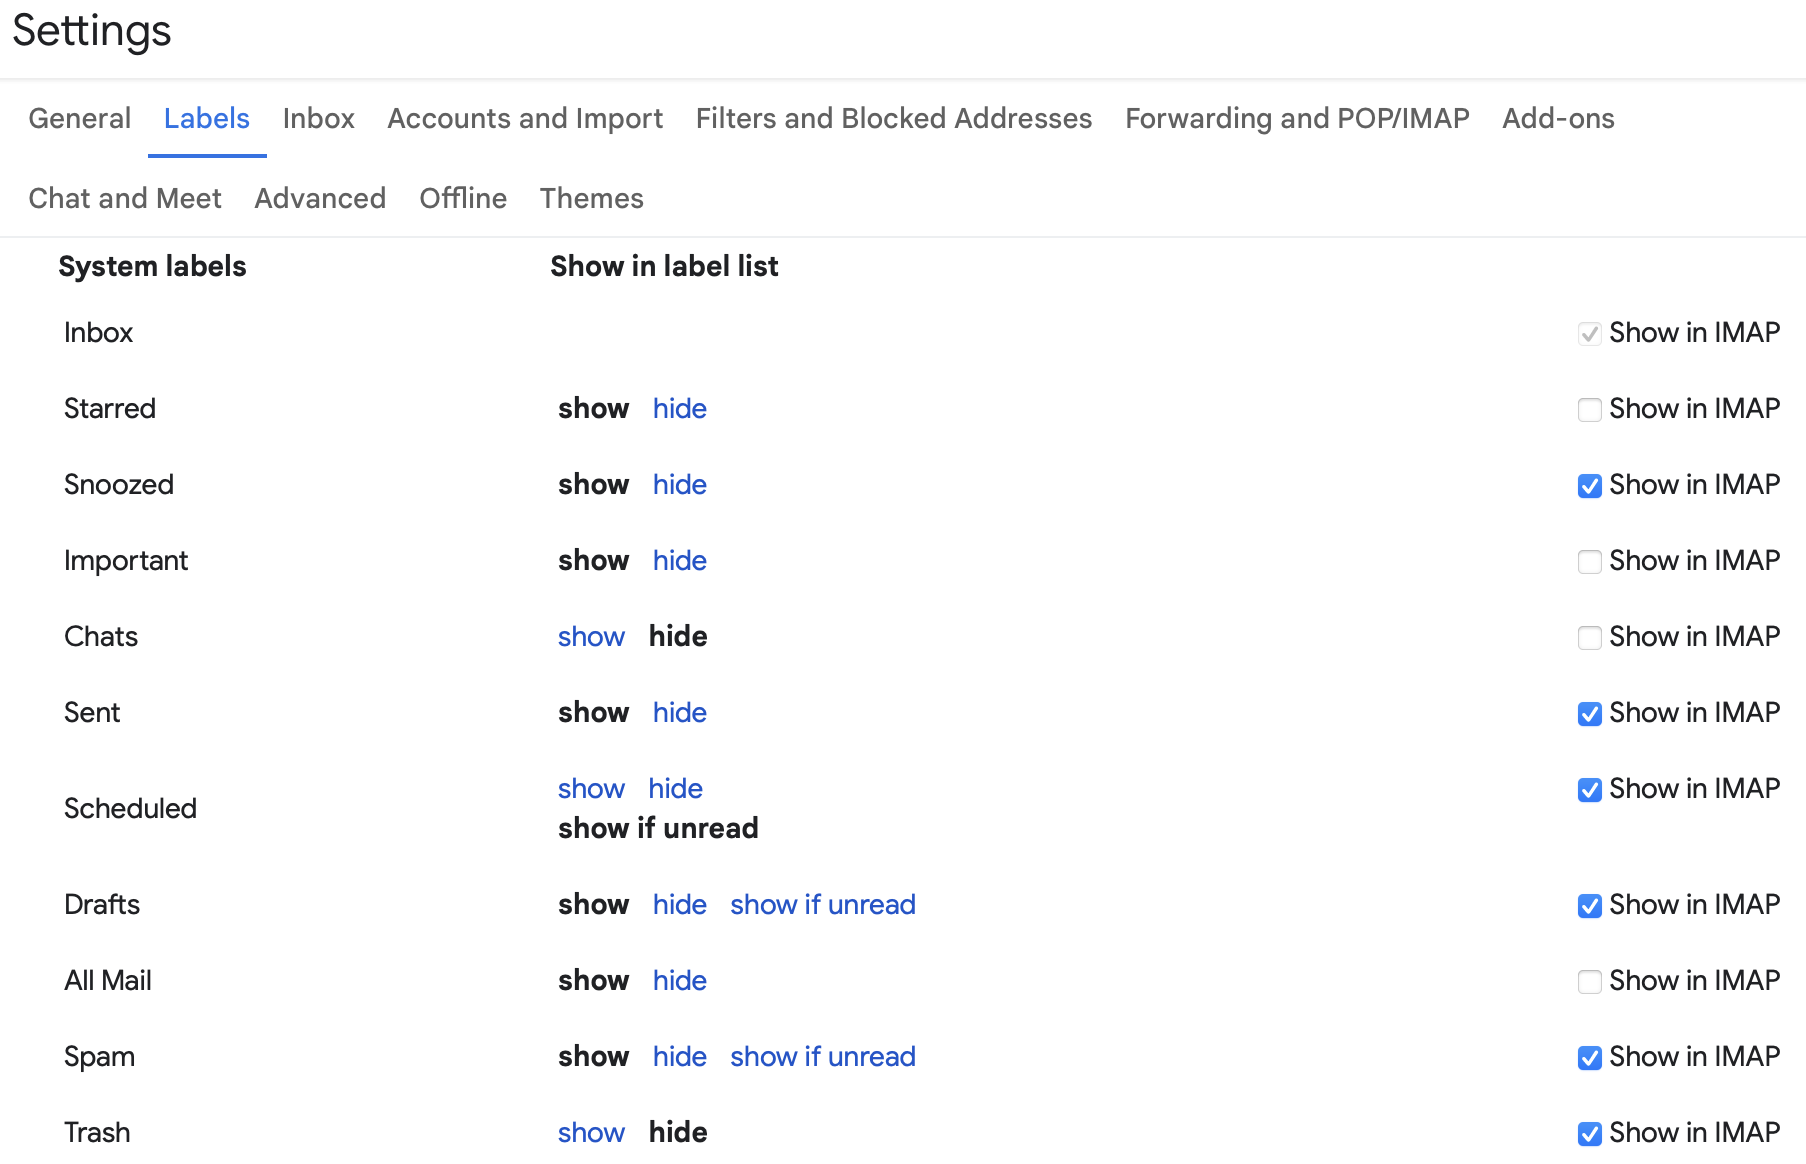Open the Inbox settings tab

318,118
